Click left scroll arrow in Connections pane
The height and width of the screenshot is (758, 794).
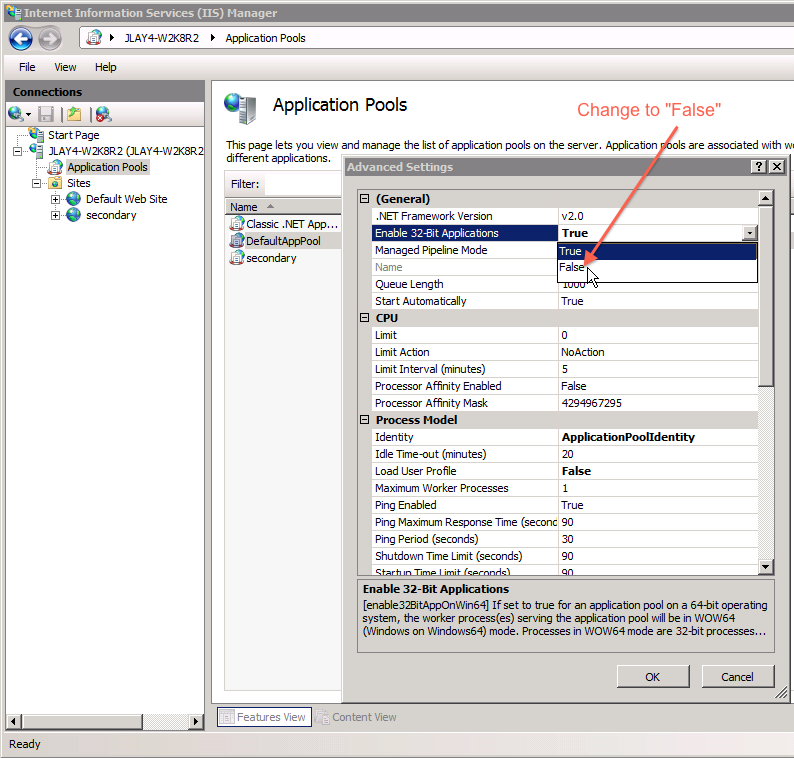point(14,721)
